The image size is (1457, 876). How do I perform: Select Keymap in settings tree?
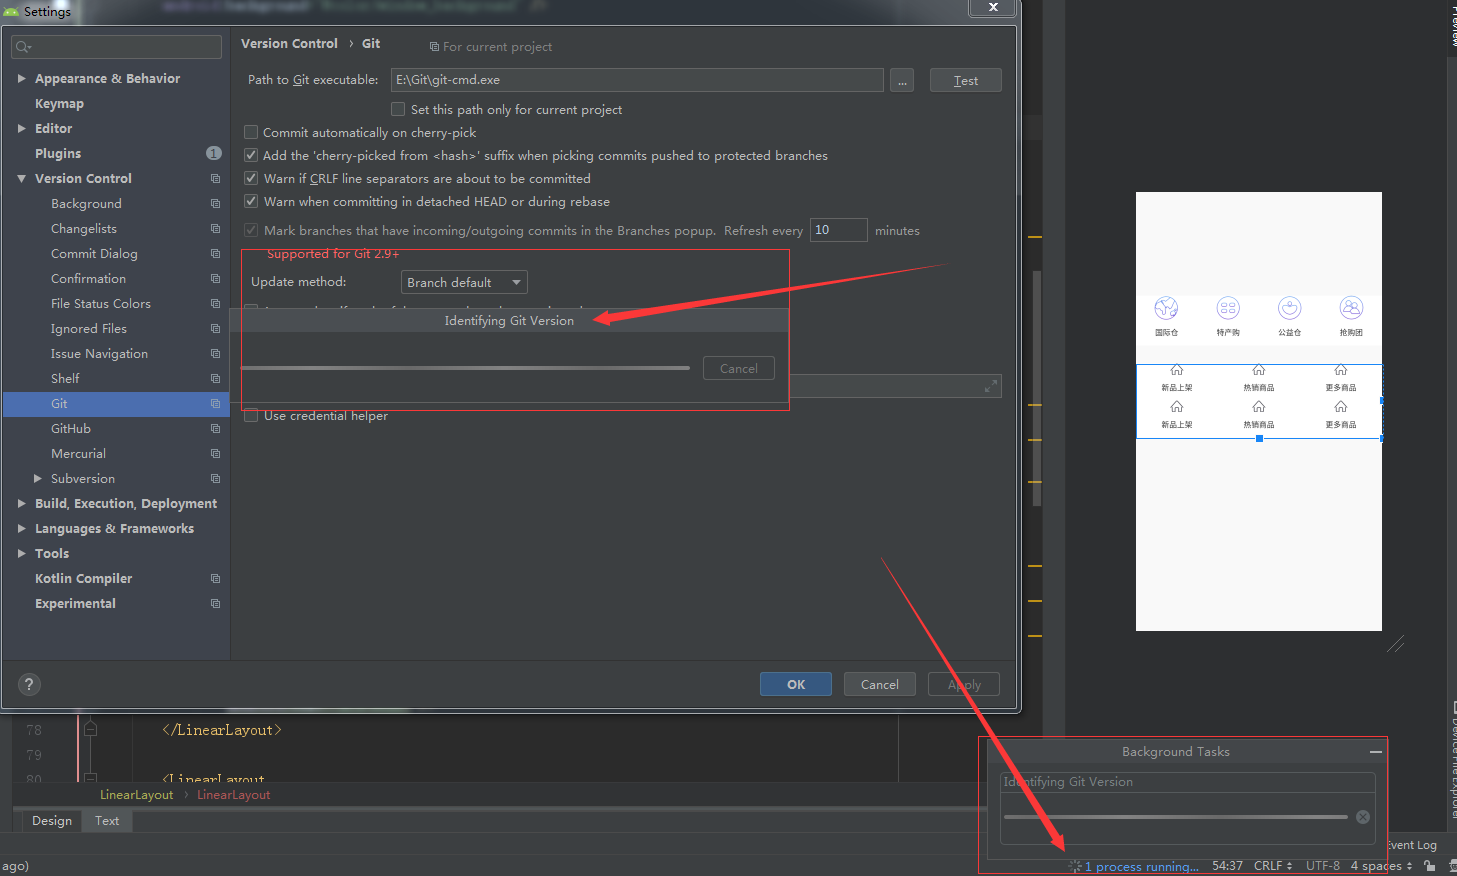tap(59, 103)
